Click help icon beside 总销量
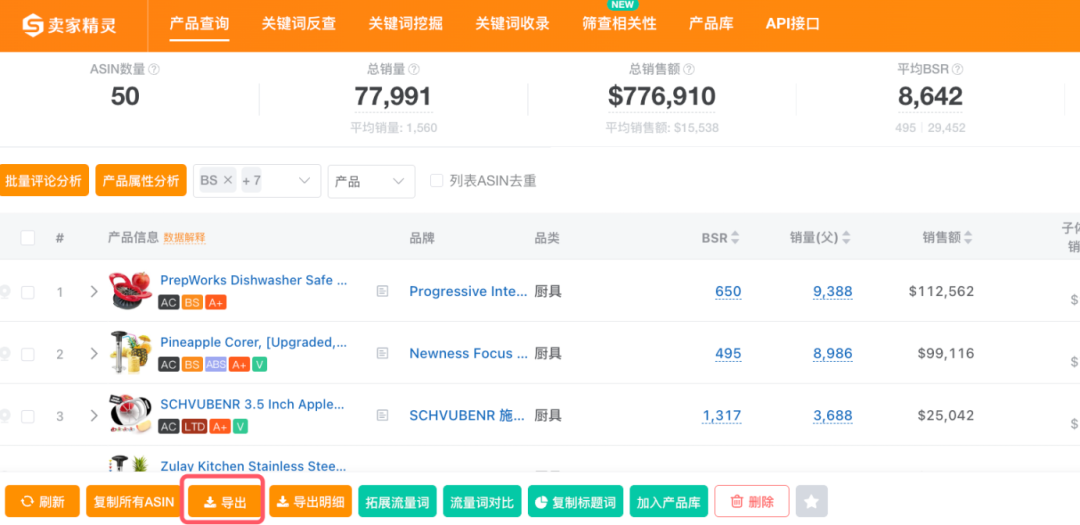Viewport: 1080px width, 525px height. click(x=414, y=70)
